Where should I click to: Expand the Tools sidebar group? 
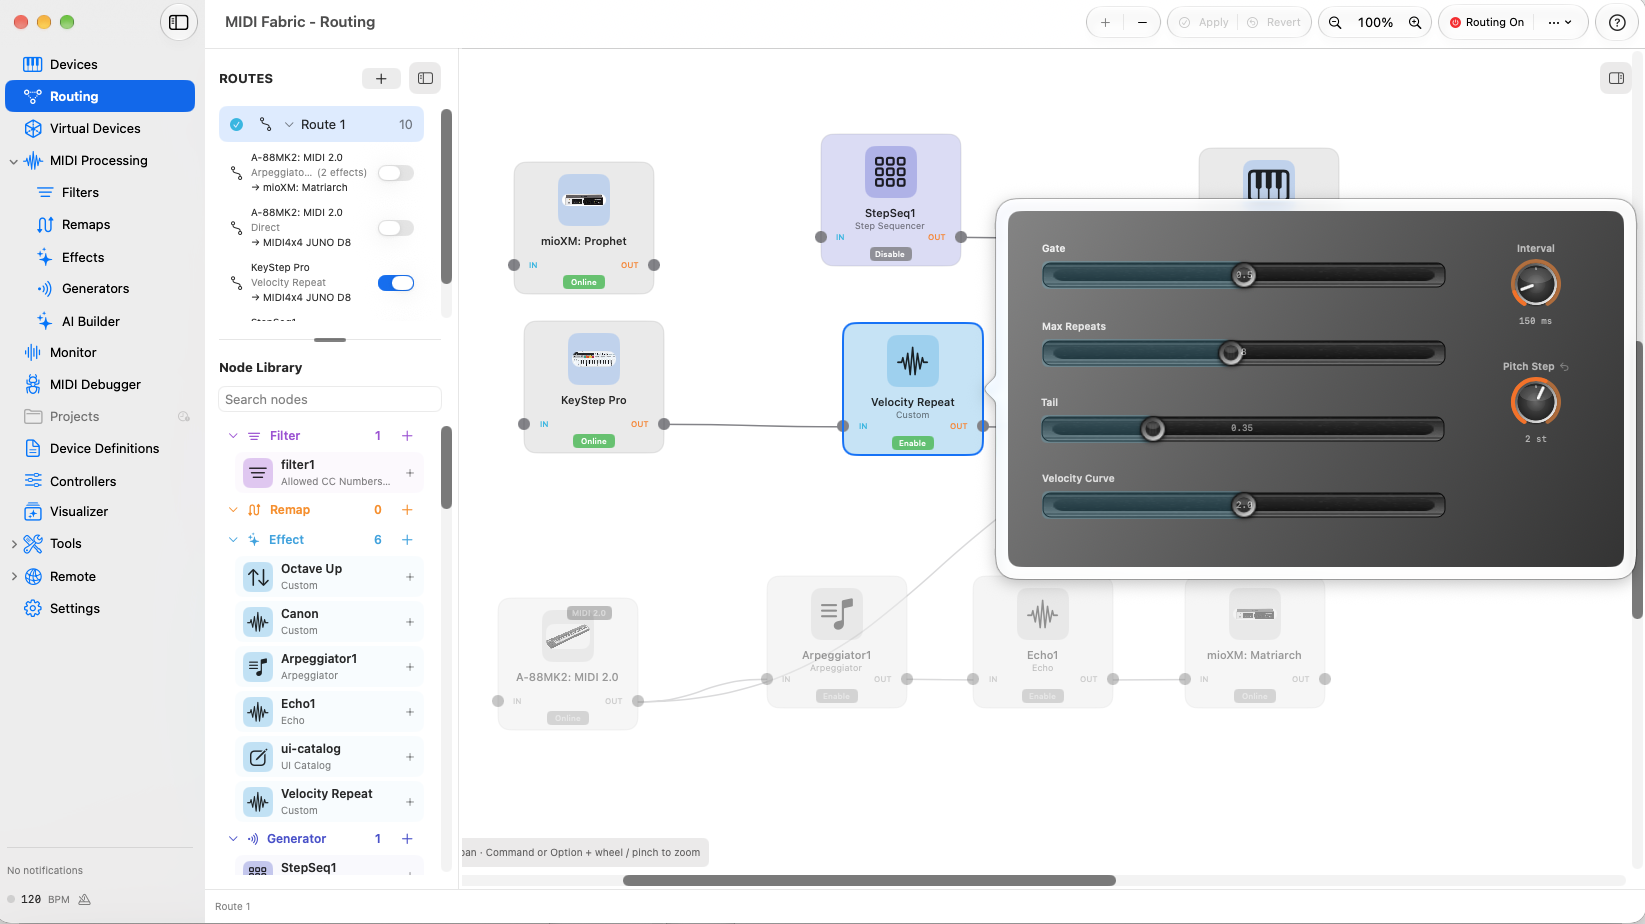[13, 544]
